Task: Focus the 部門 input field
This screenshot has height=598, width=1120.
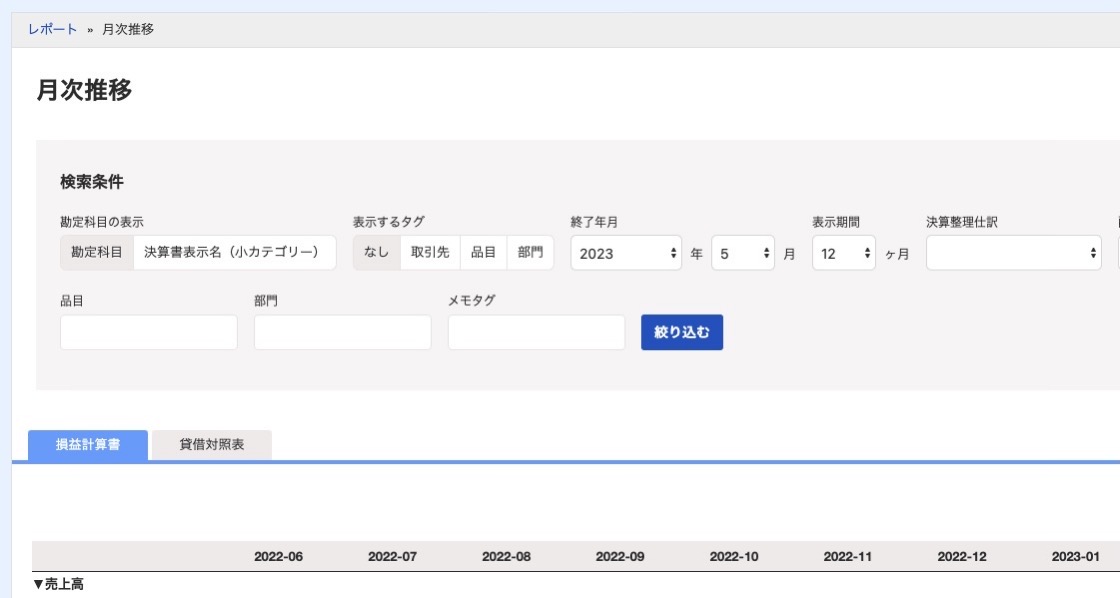Action: pos(342,332)
